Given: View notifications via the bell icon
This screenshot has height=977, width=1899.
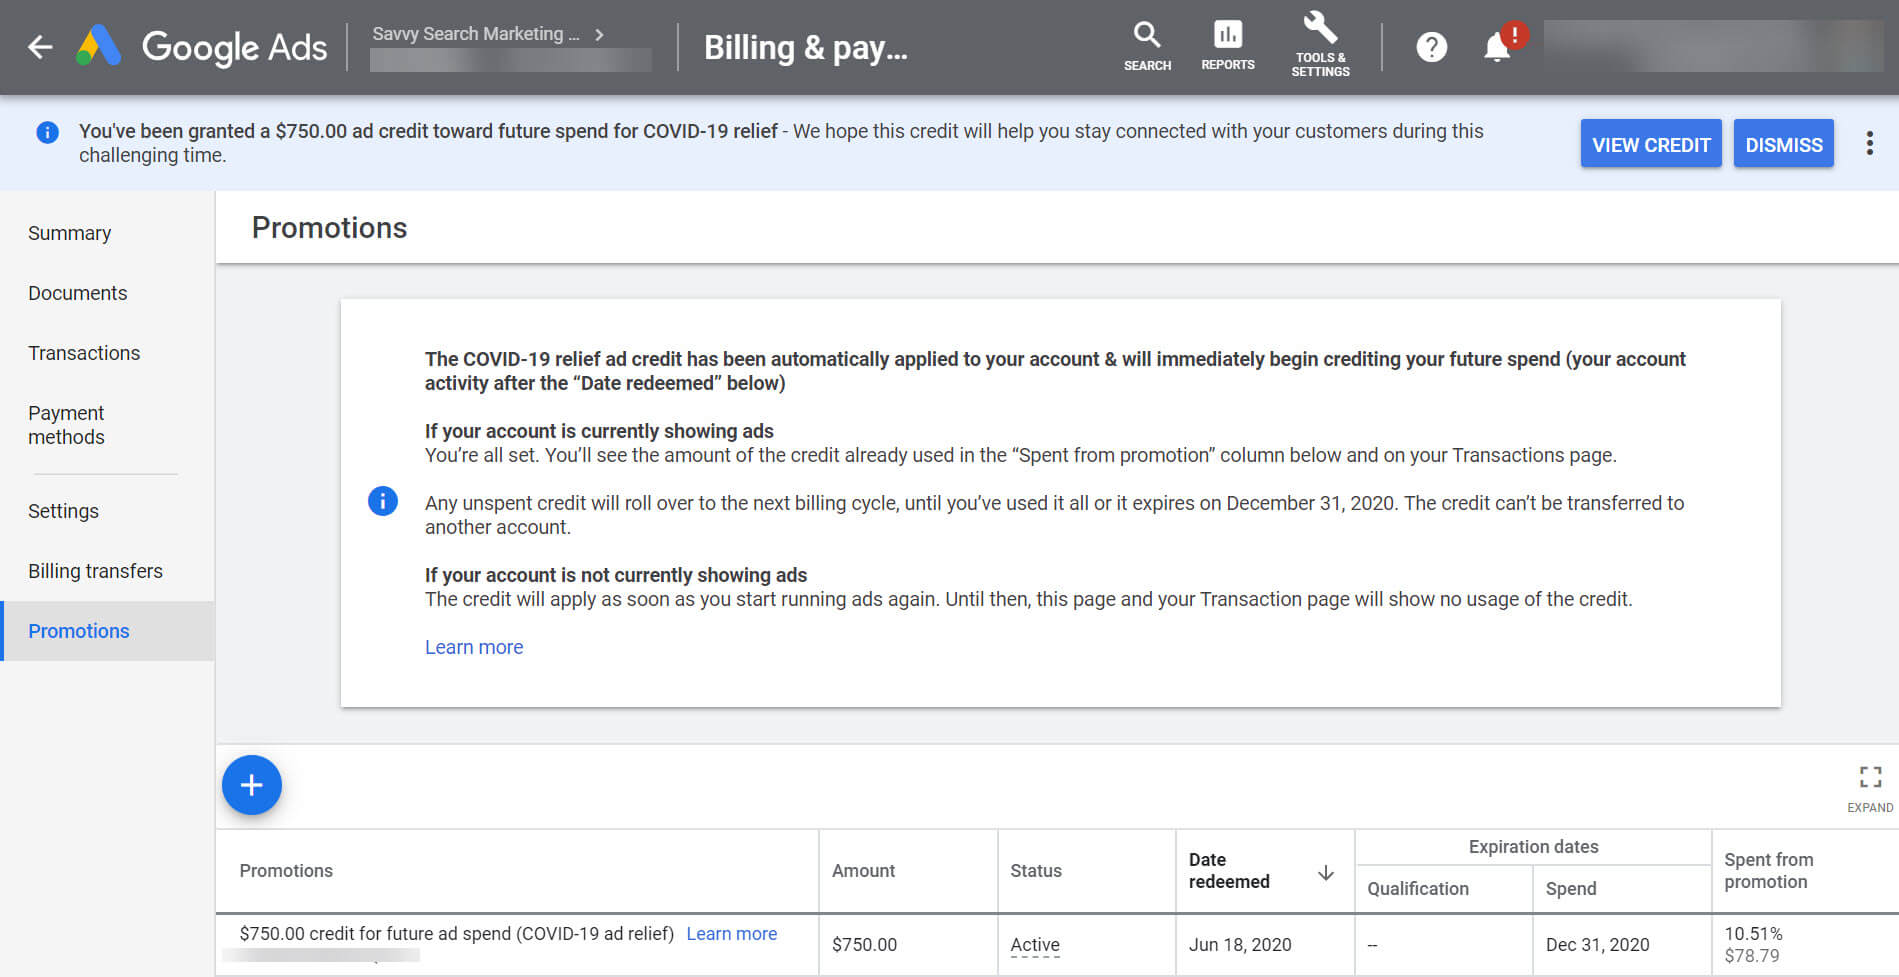Looking at the screenshot, I should tap(1494, 46).
